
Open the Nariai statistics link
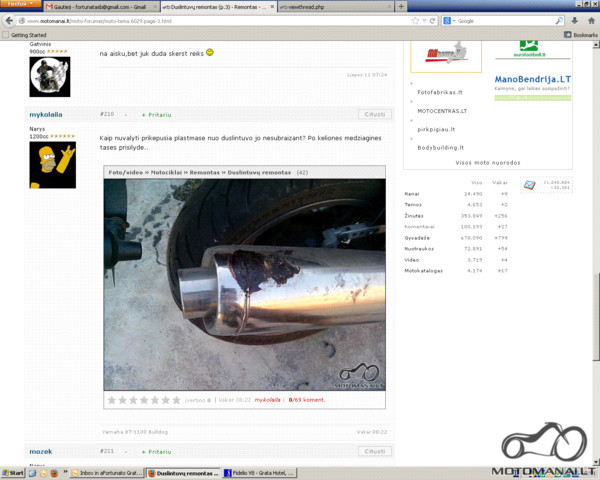click(x=412, y=194)
